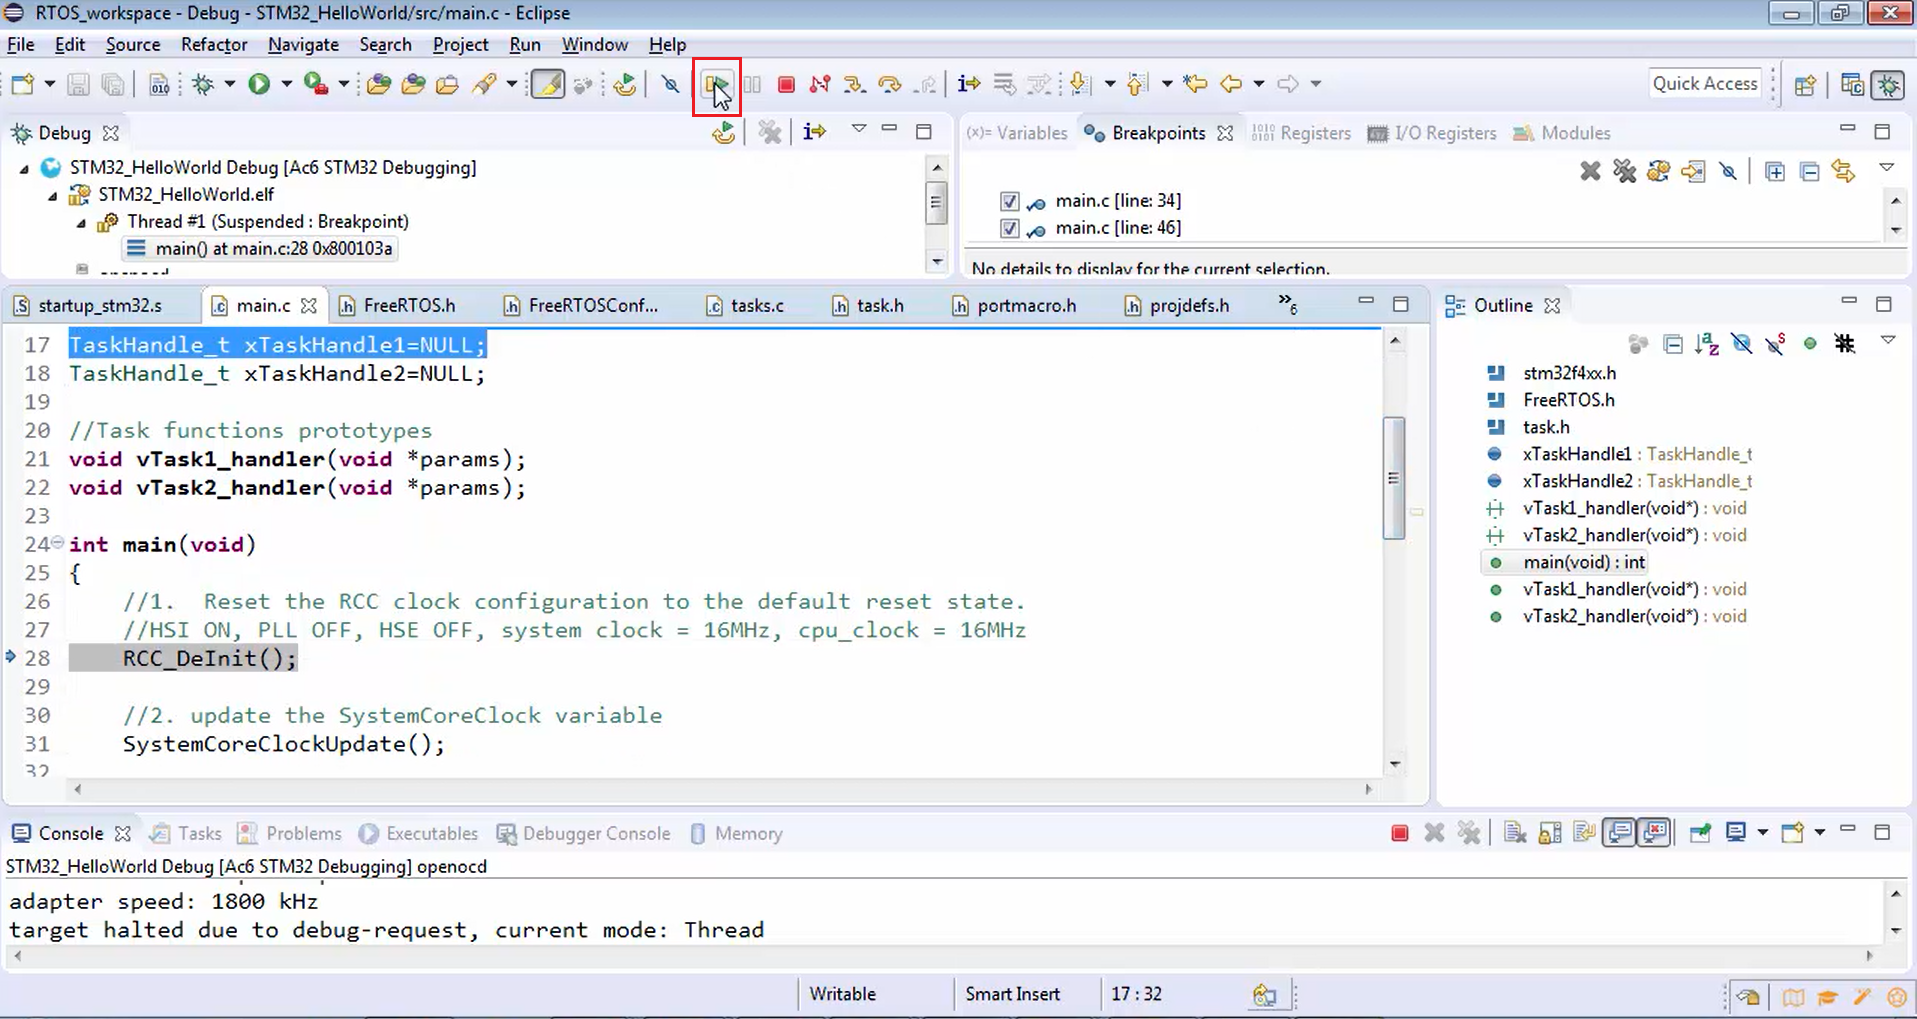This screenshot has width=1917, height=1019.
Task: Click the Debug view scroll down arrow
Action: pos(937,262)
